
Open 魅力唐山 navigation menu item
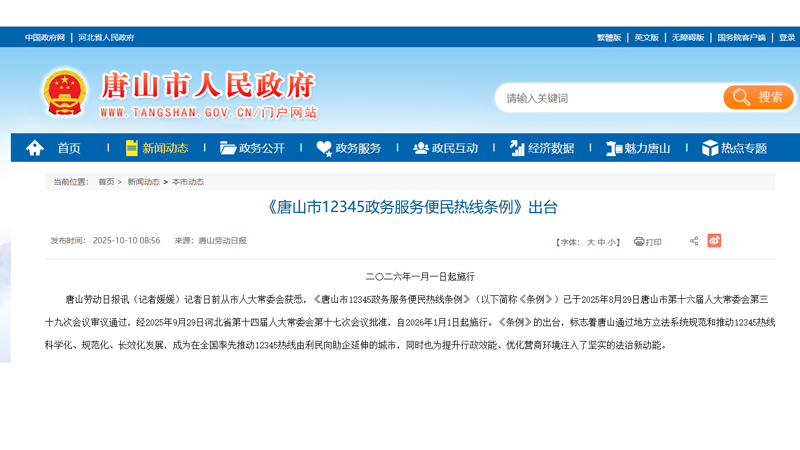pos(647,148)
